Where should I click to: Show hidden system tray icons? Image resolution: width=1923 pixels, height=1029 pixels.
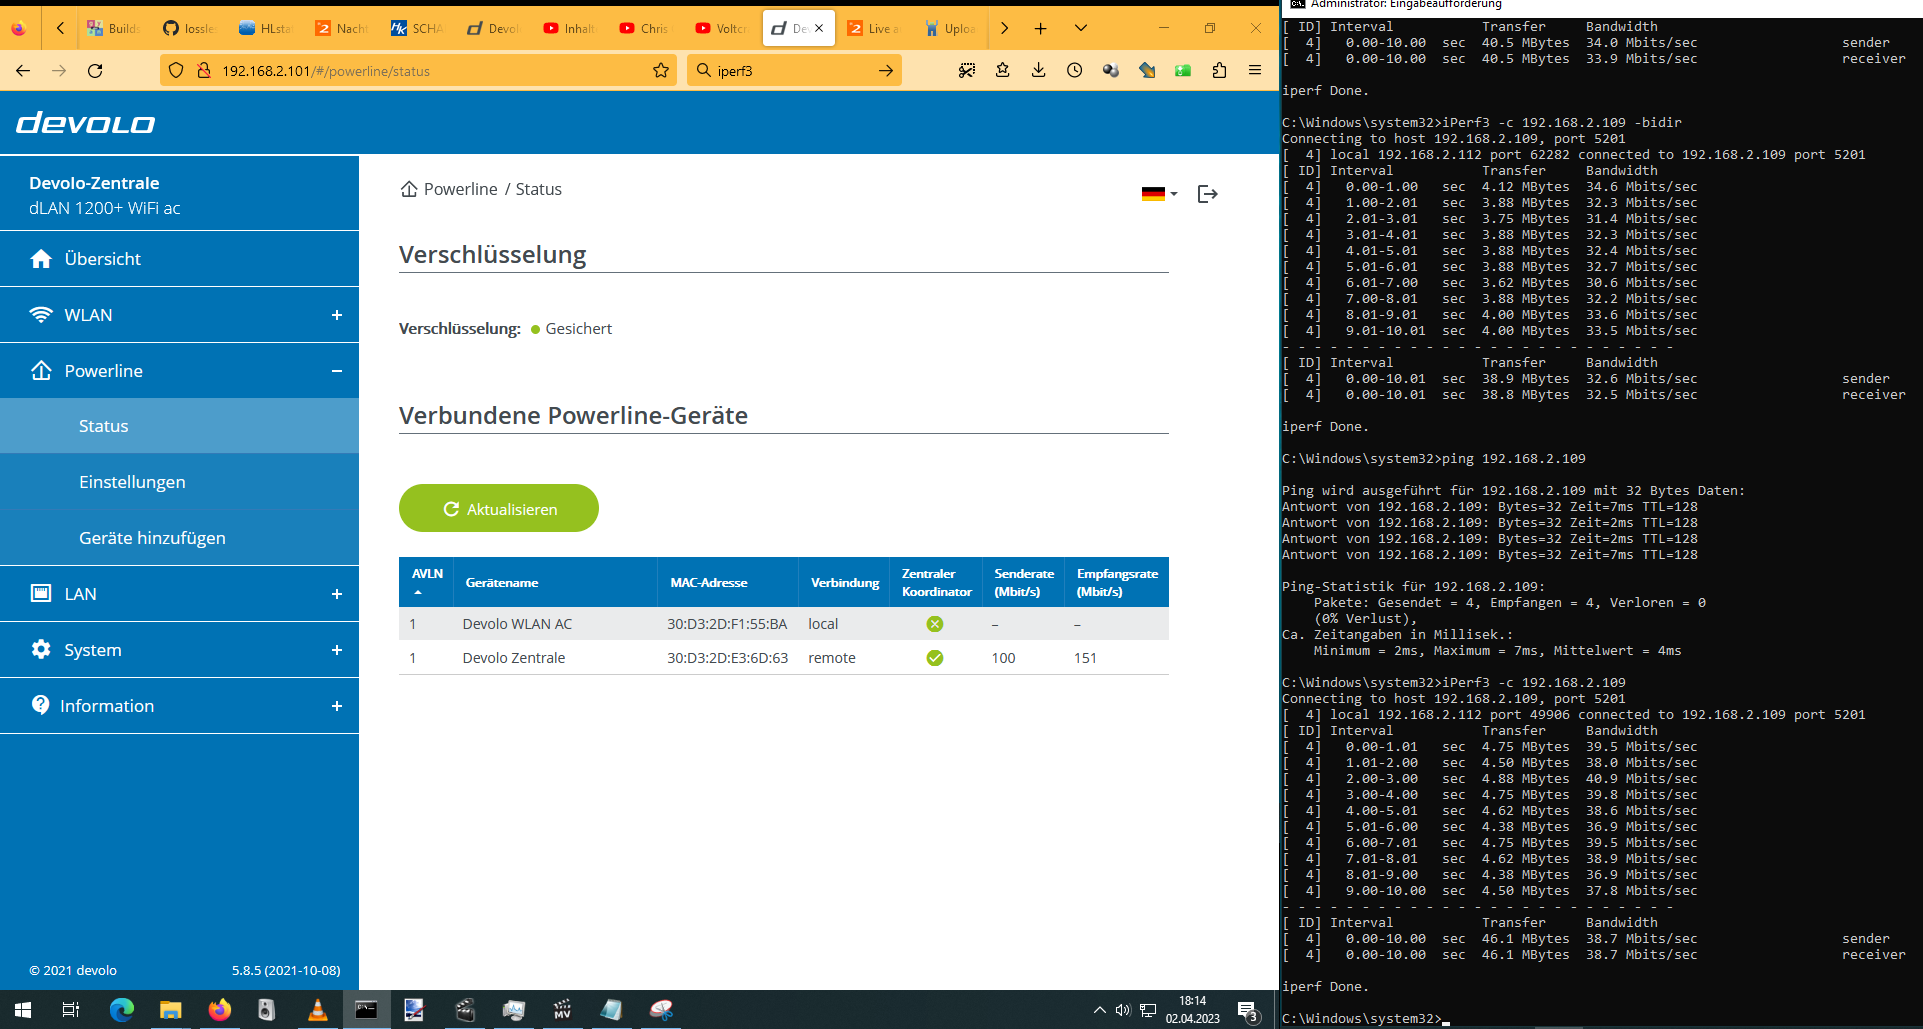tap(1099, 1010)
